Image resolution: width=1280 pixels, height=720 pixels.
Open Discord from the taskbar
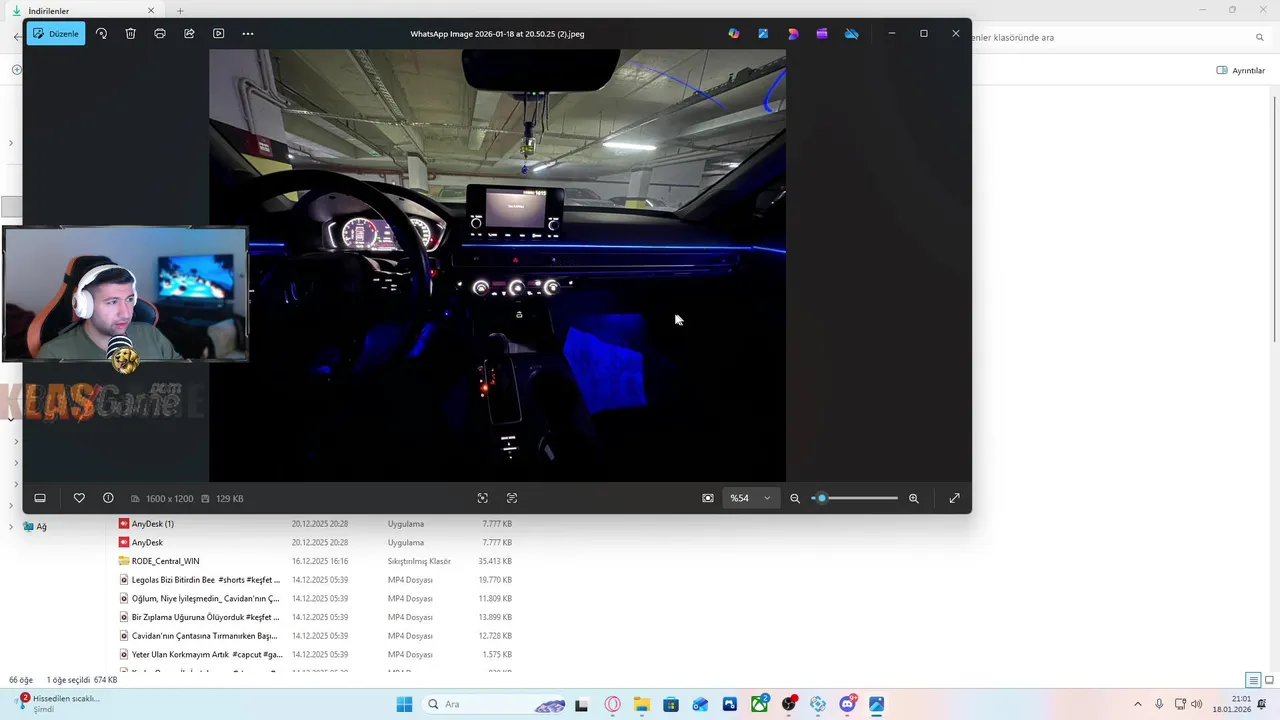click(848, 704)
